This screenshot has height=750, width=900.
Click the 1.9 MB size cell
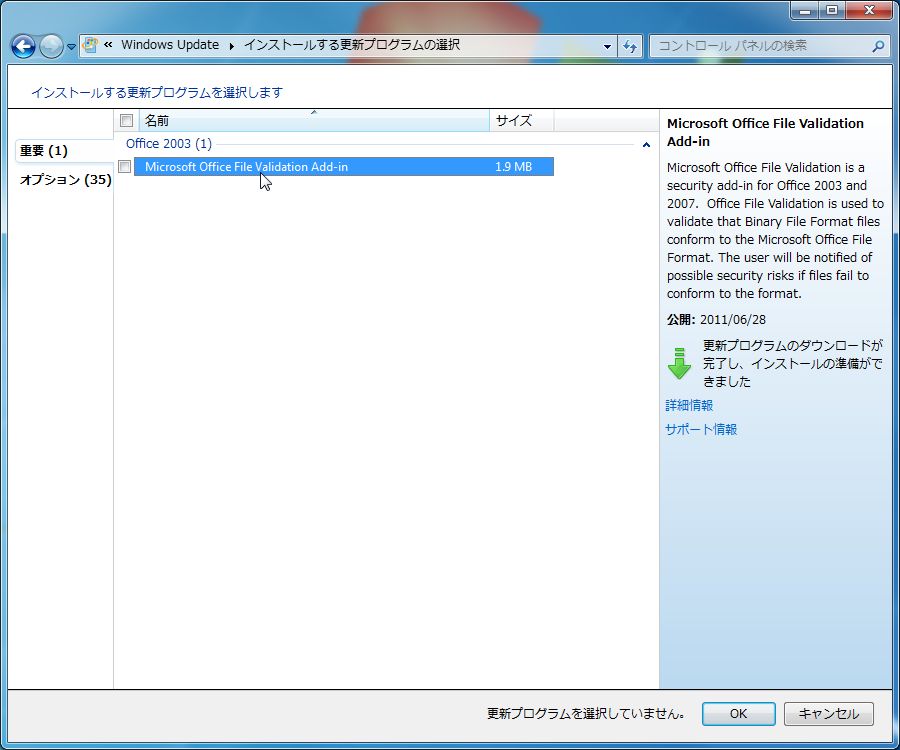(514, 166)
